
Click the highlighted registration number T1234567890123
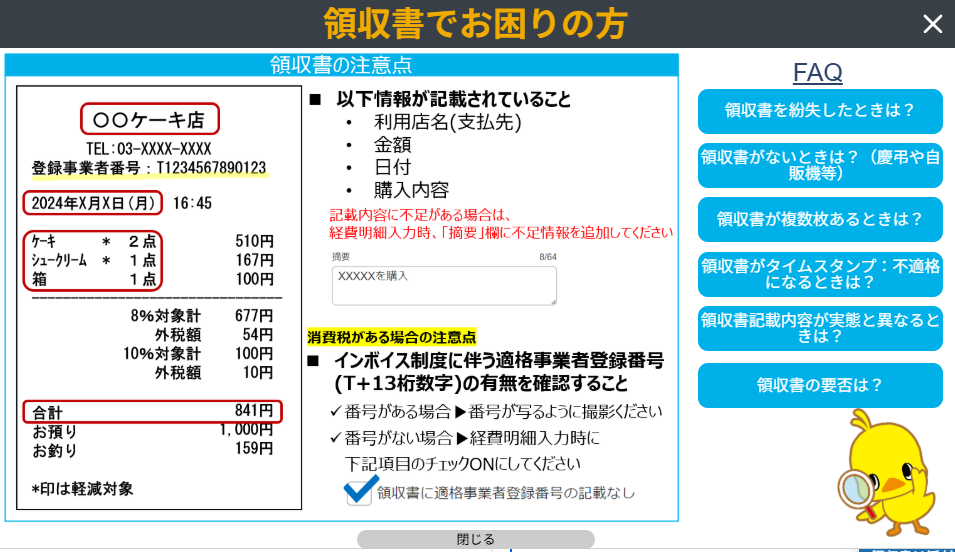(209, 168)
